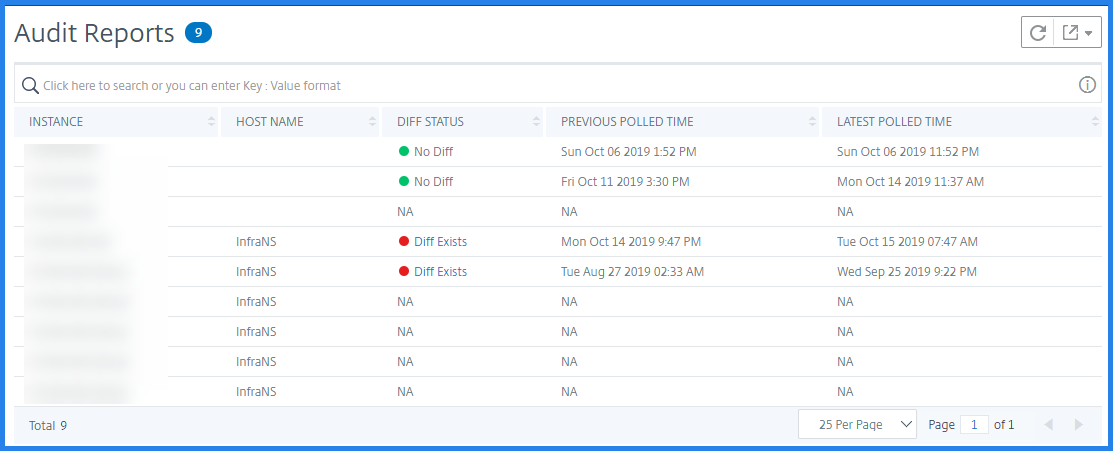The height and width of the screenshot is (451, 1113).
Task: Sort by PREVIOUS POLLED TIME arrows
Action: pos(812,122)
